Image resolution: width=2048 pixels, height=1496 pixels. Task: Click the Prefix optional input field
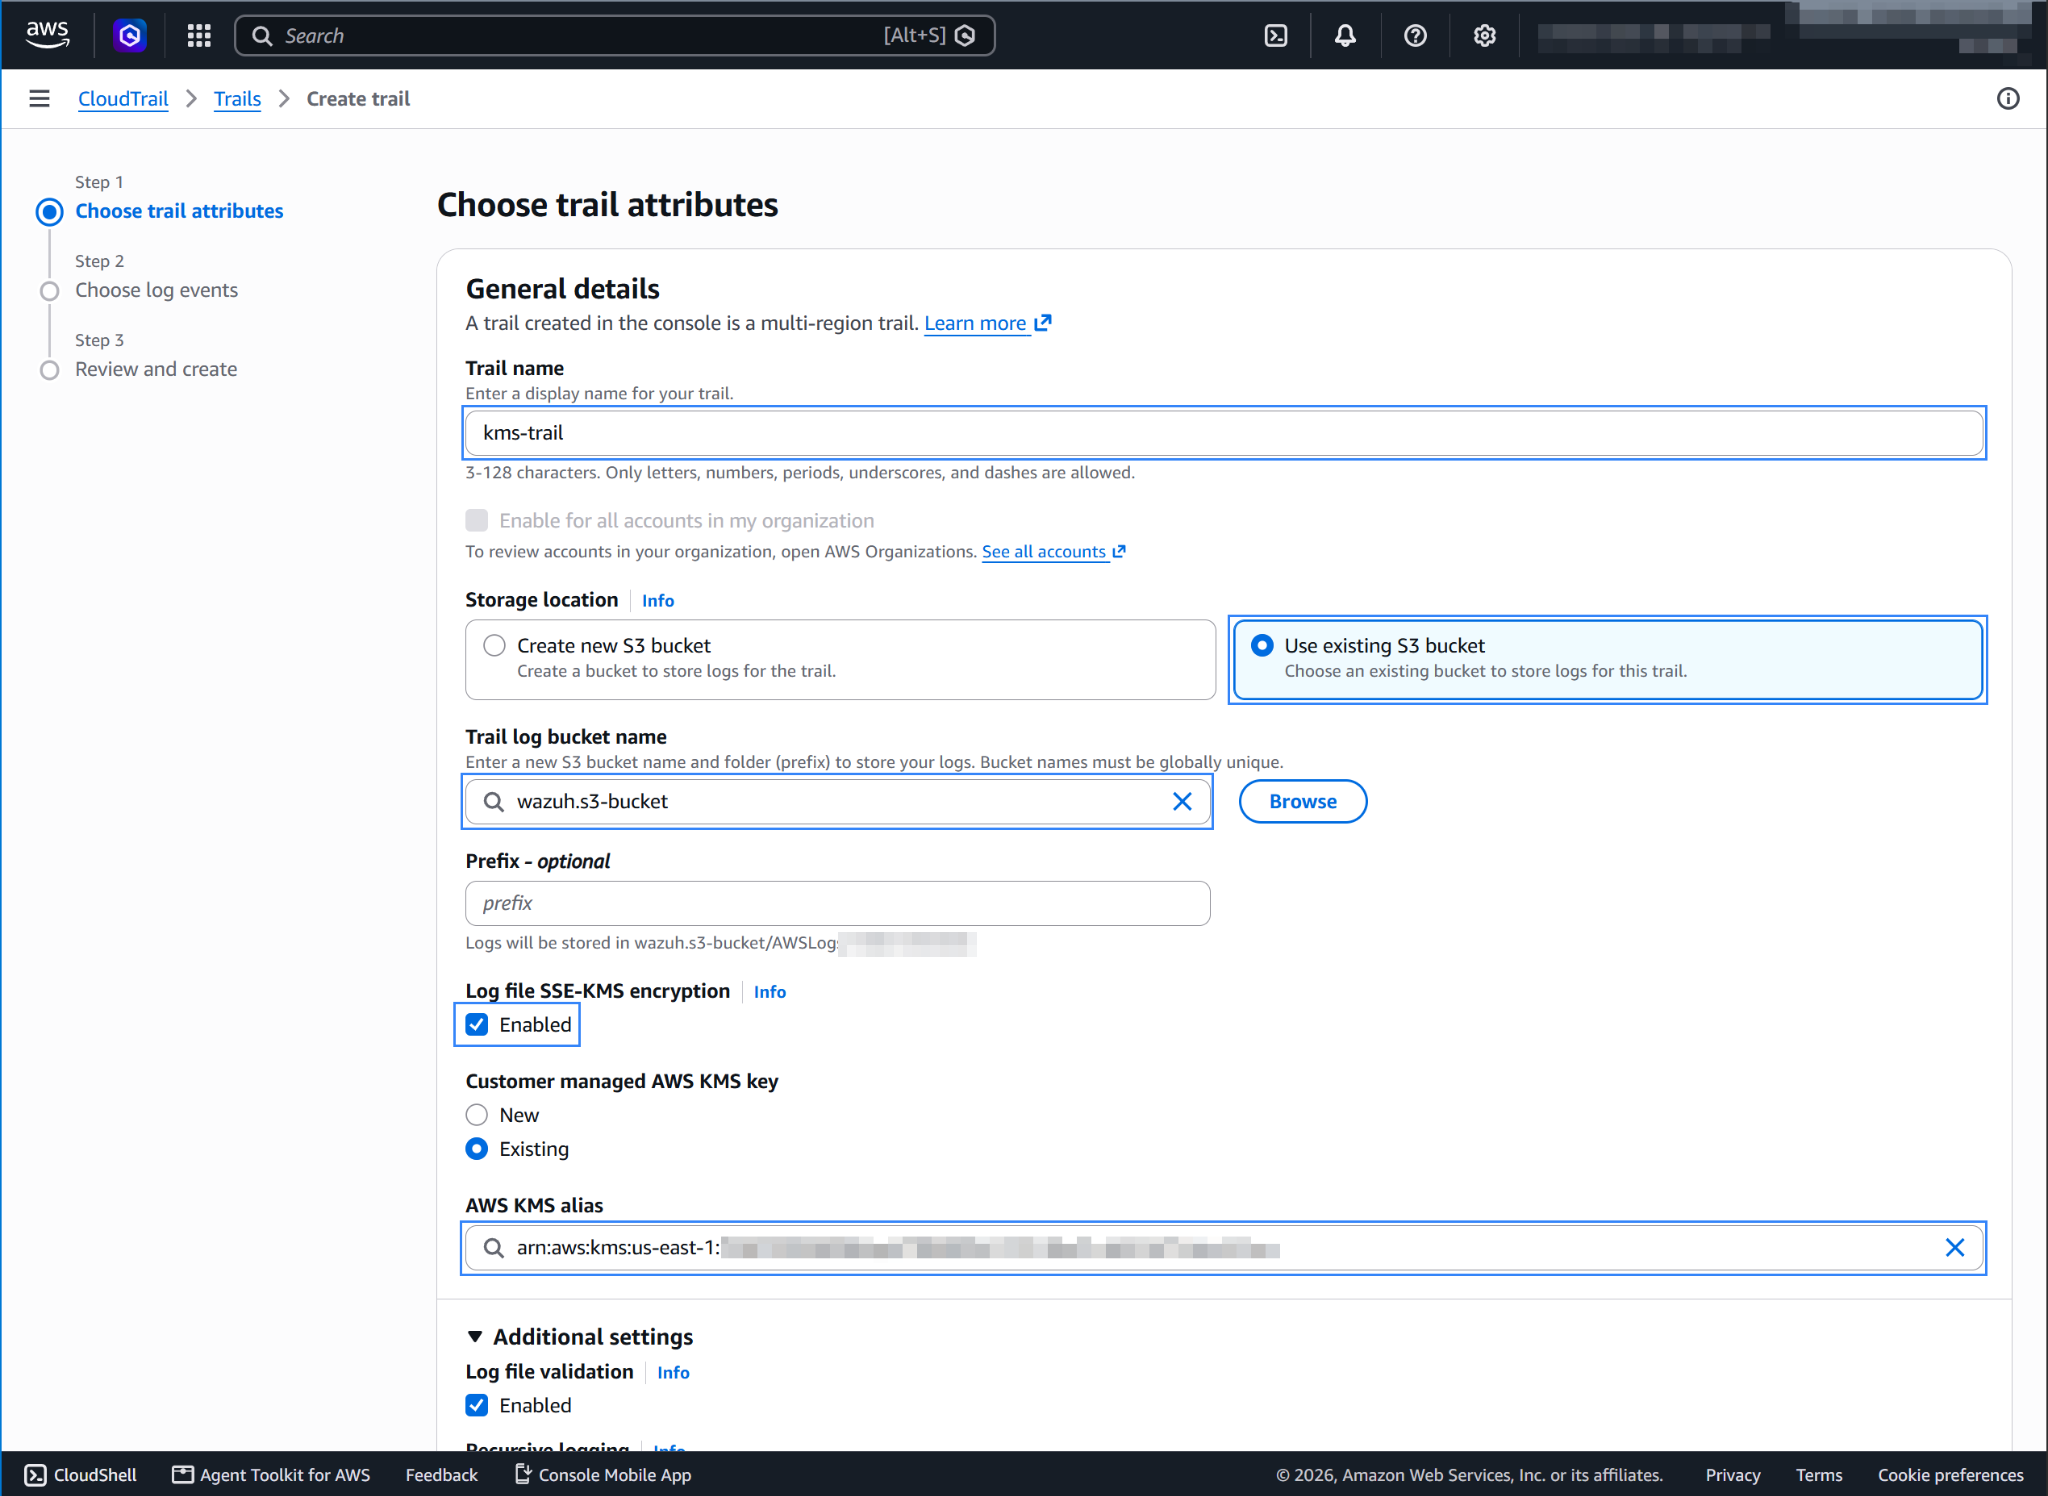click(x=838, y=903)
